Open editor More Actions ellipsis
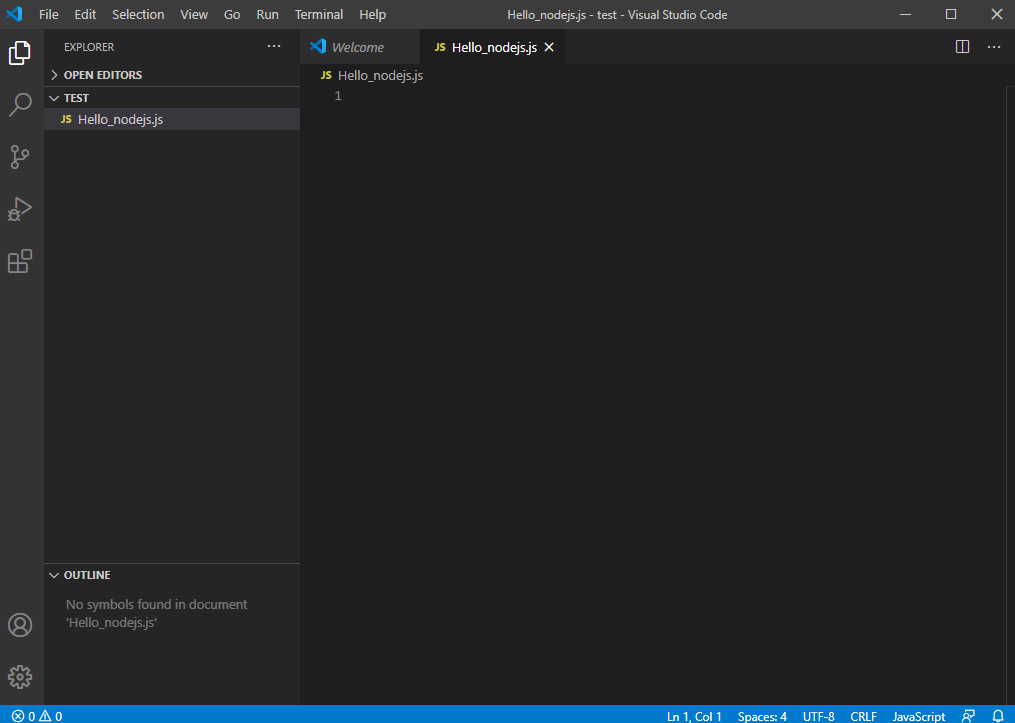The width and height of the screenshot is (1015, 723). tap(994, 47)
